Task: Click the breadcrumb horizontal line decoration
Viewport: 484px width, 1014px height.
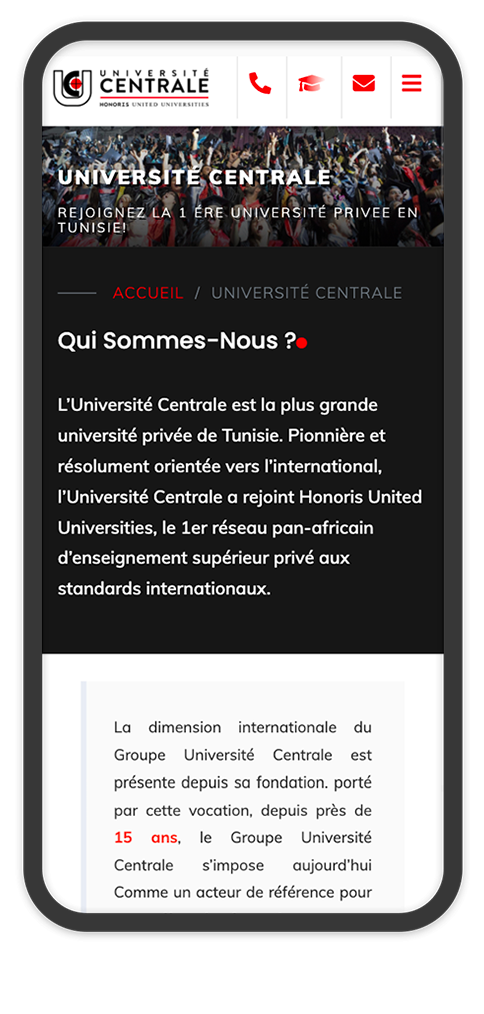Action: click(x=77, y=294)
